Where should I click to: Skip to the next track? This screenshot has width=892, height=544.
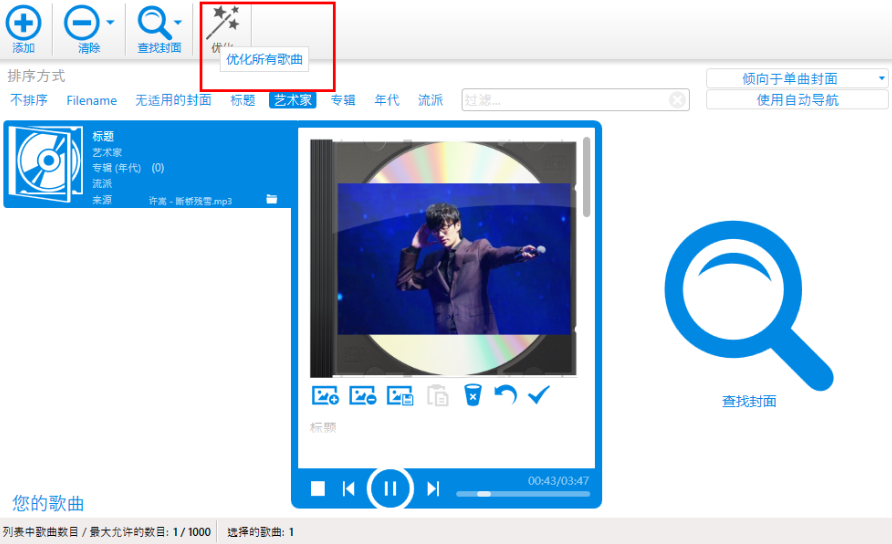point(433,489)
